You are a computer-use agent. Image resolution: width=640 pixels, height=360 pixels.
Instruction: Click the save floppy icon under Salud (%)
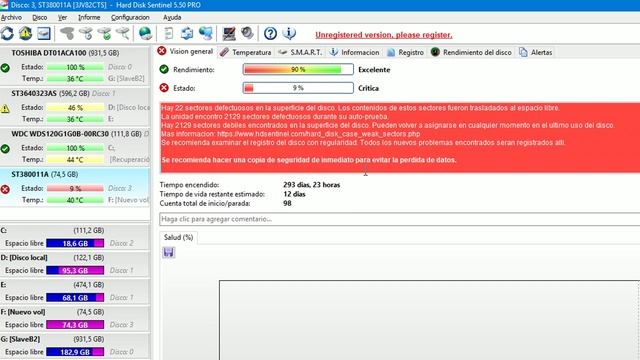point(169,253)
